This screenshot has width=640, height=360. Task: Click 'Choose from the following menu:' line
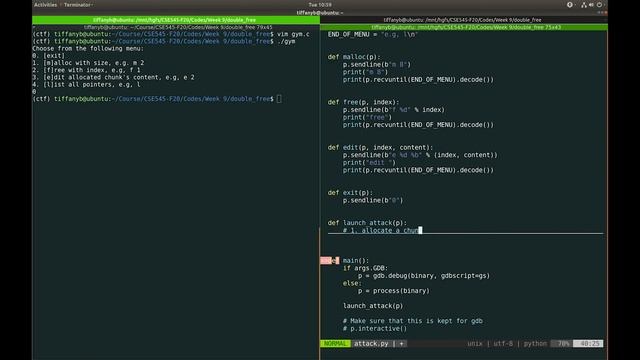88,49
